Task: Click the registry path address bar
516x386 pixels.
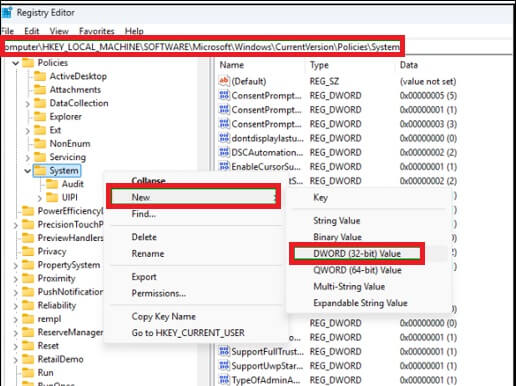Action: (x=202, y=47)
